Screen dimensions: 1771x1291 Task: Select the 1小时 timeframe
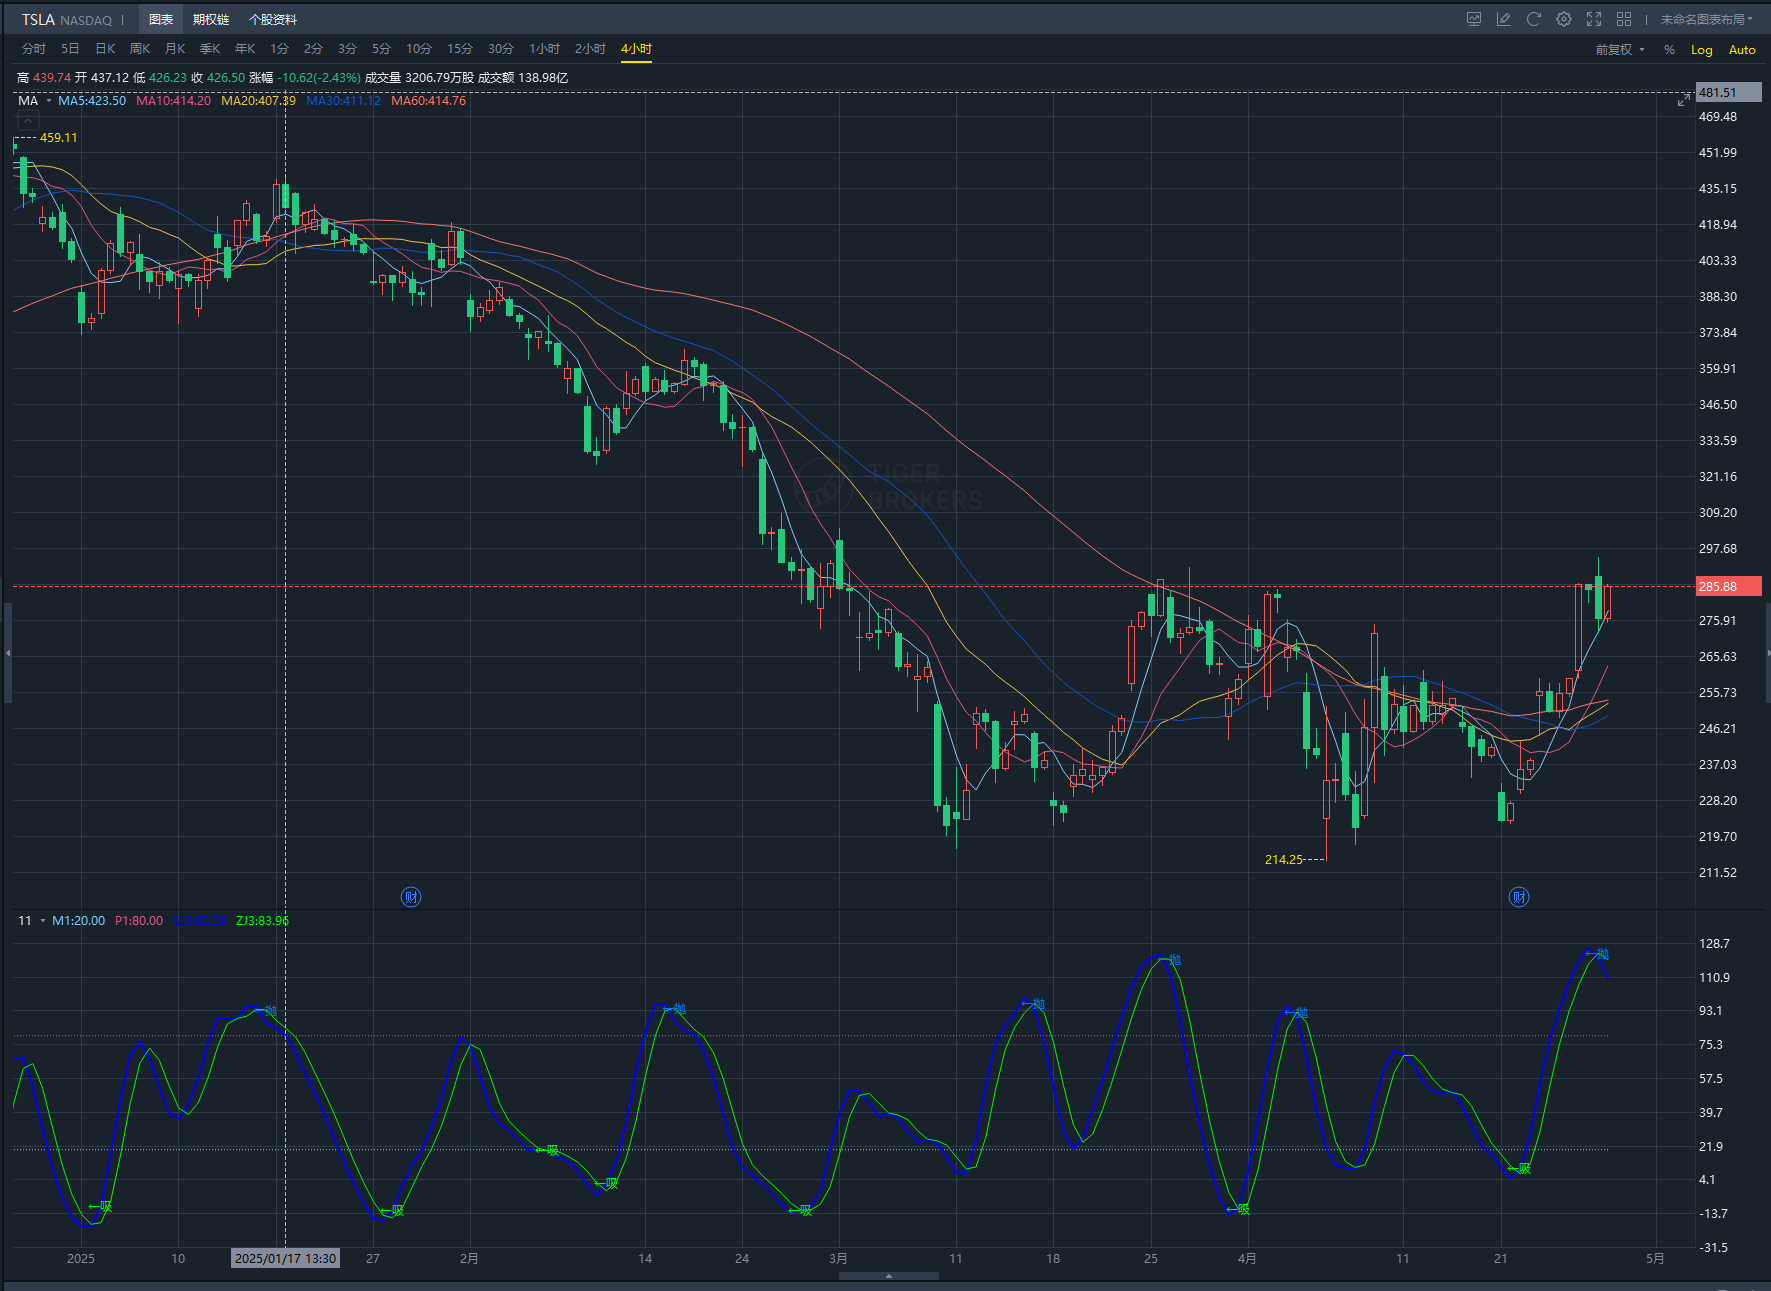tap(545, 49)
